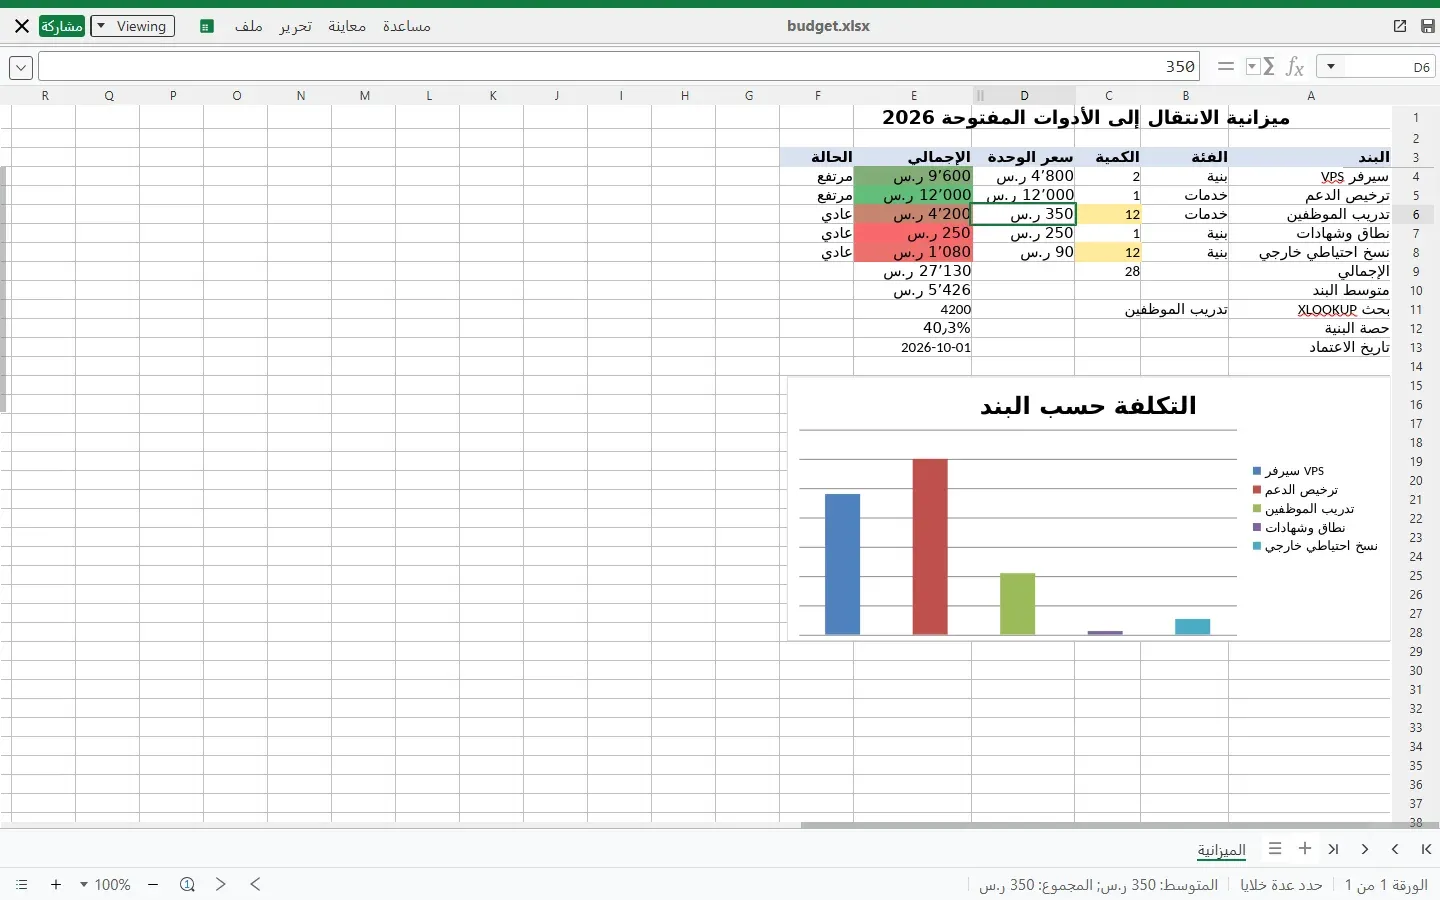This screenshot has width=1440, height=900.
Task: Click the save document icon
Action: 1427,26
